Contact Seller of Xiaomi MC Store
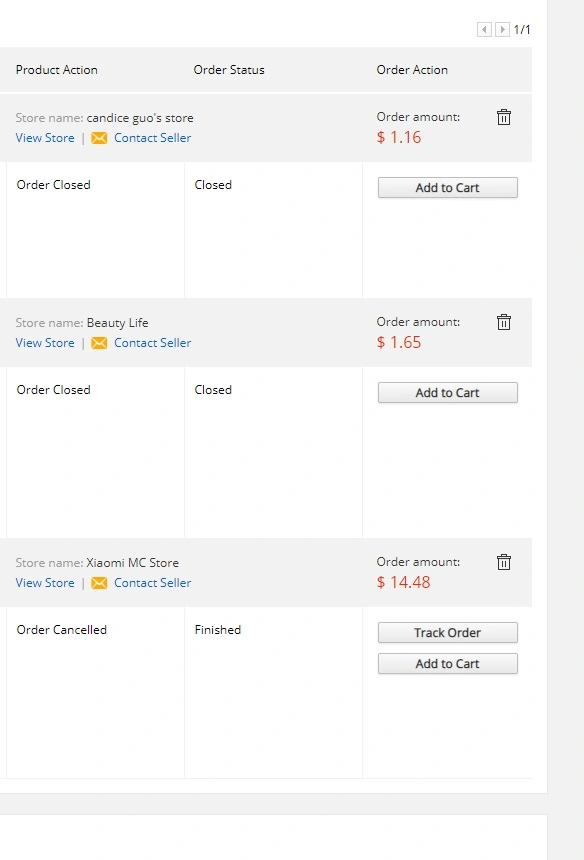This screenshot has width=584, height=860. point(152,582)
